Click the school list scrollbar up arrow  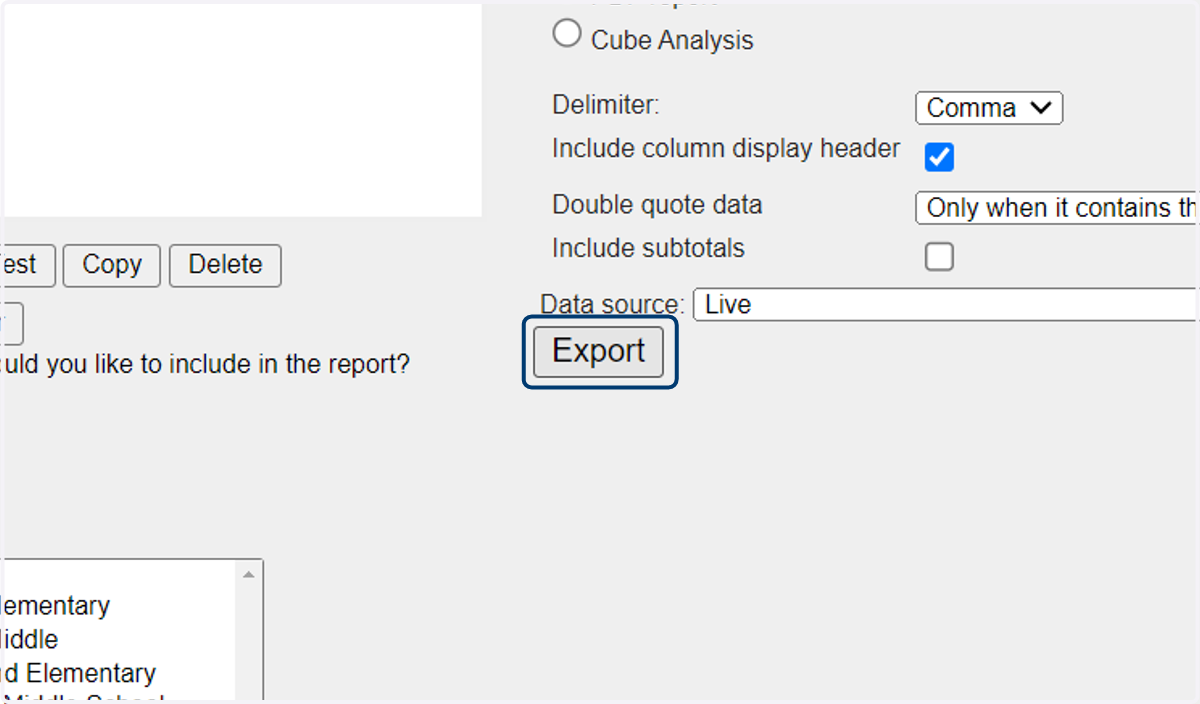249,574
